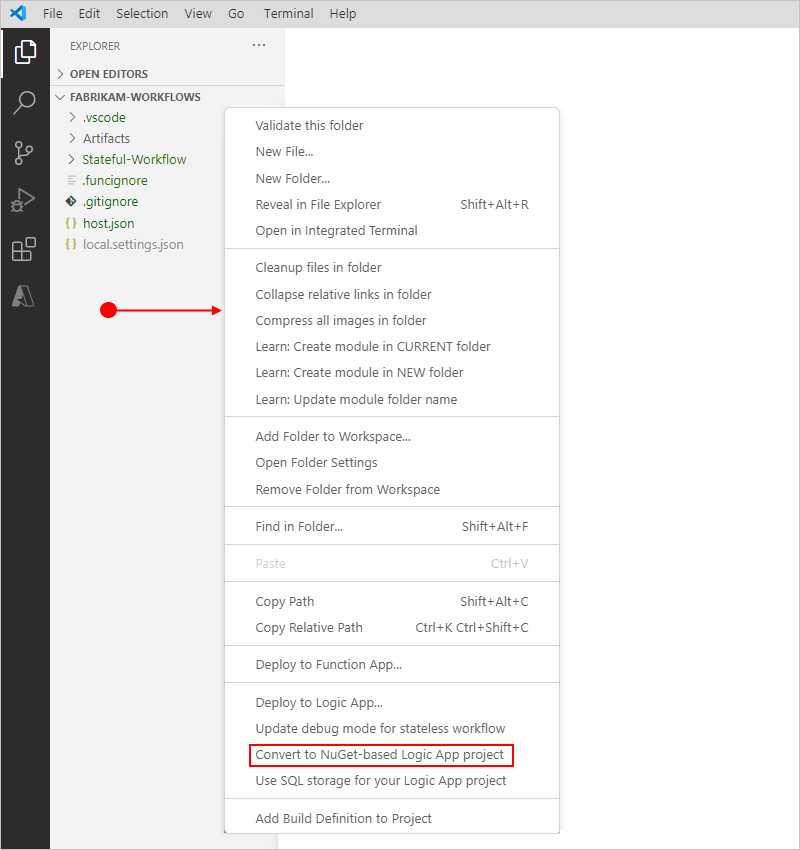Select Collapse relative links in folder

(392, 294)
